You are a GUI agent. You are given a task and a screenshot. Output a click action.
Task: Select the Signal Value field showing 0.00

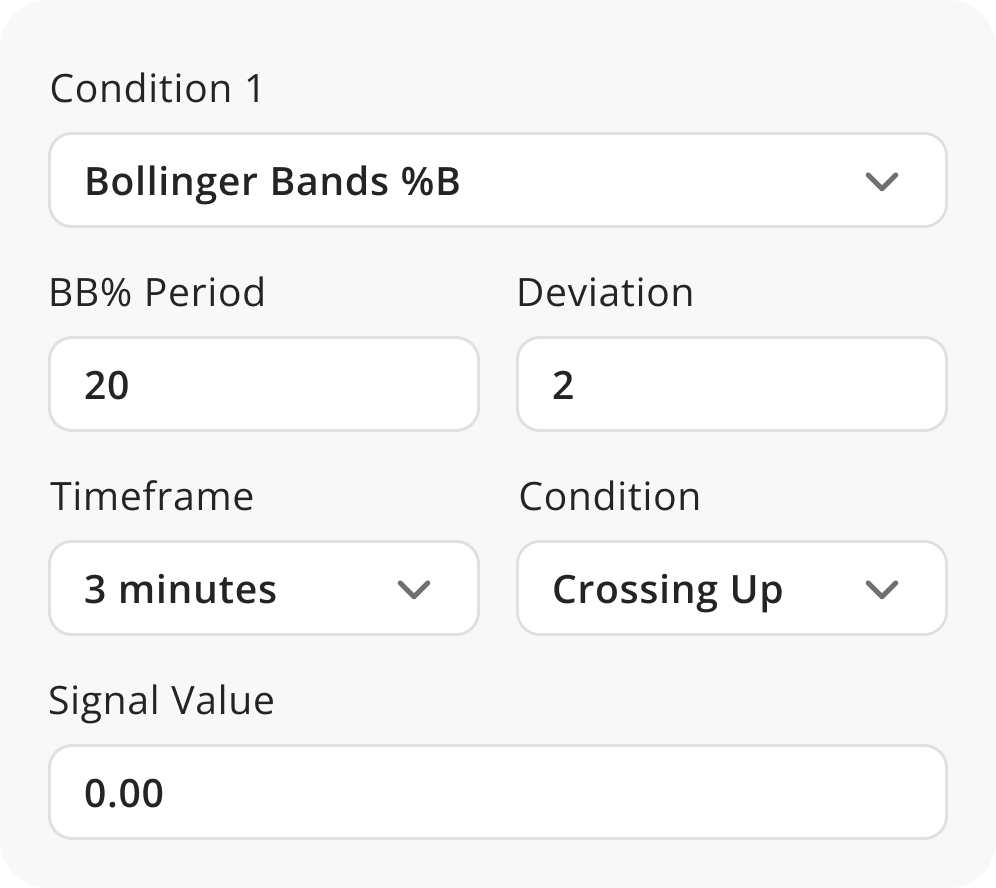coord(497,792)
